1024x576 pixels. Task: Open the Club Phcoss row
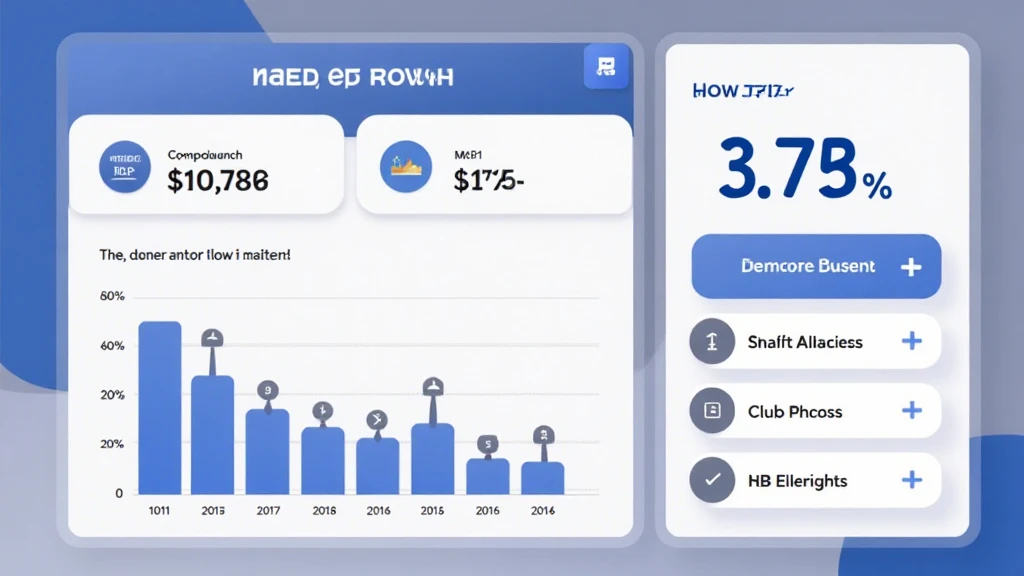click(x=815, y=410)
